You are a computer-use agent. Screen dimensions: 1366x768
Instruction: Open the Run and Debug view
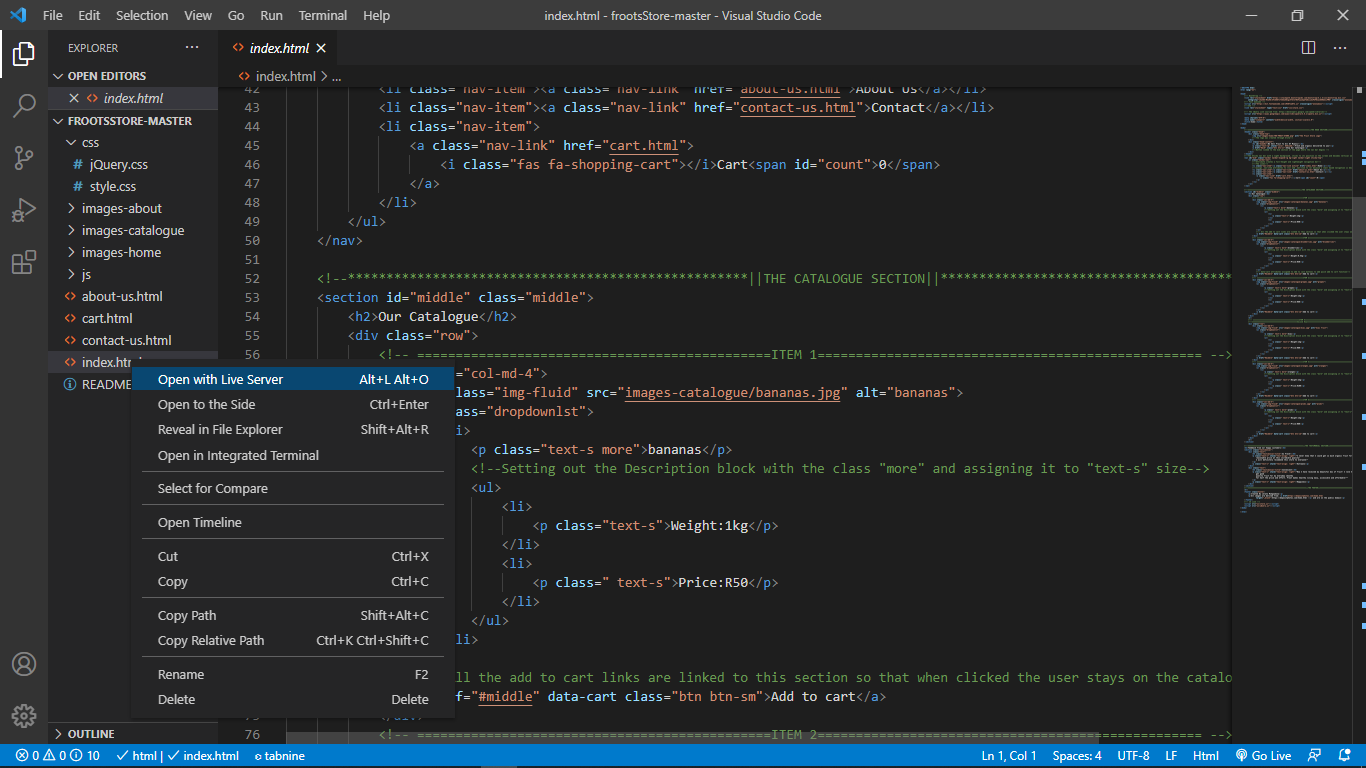click(24, 210)
